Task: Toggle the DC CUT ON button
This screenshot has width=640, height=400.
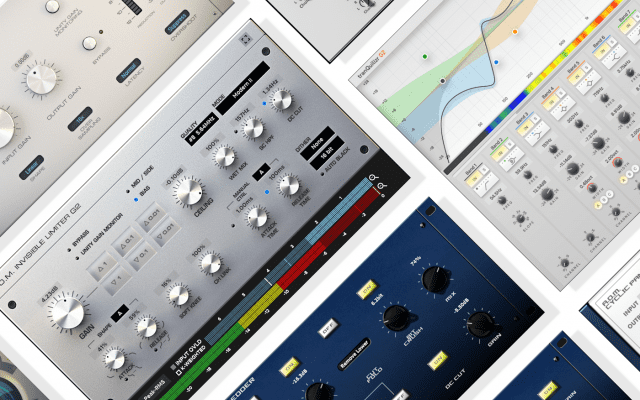Action: (x=434, y=359)
